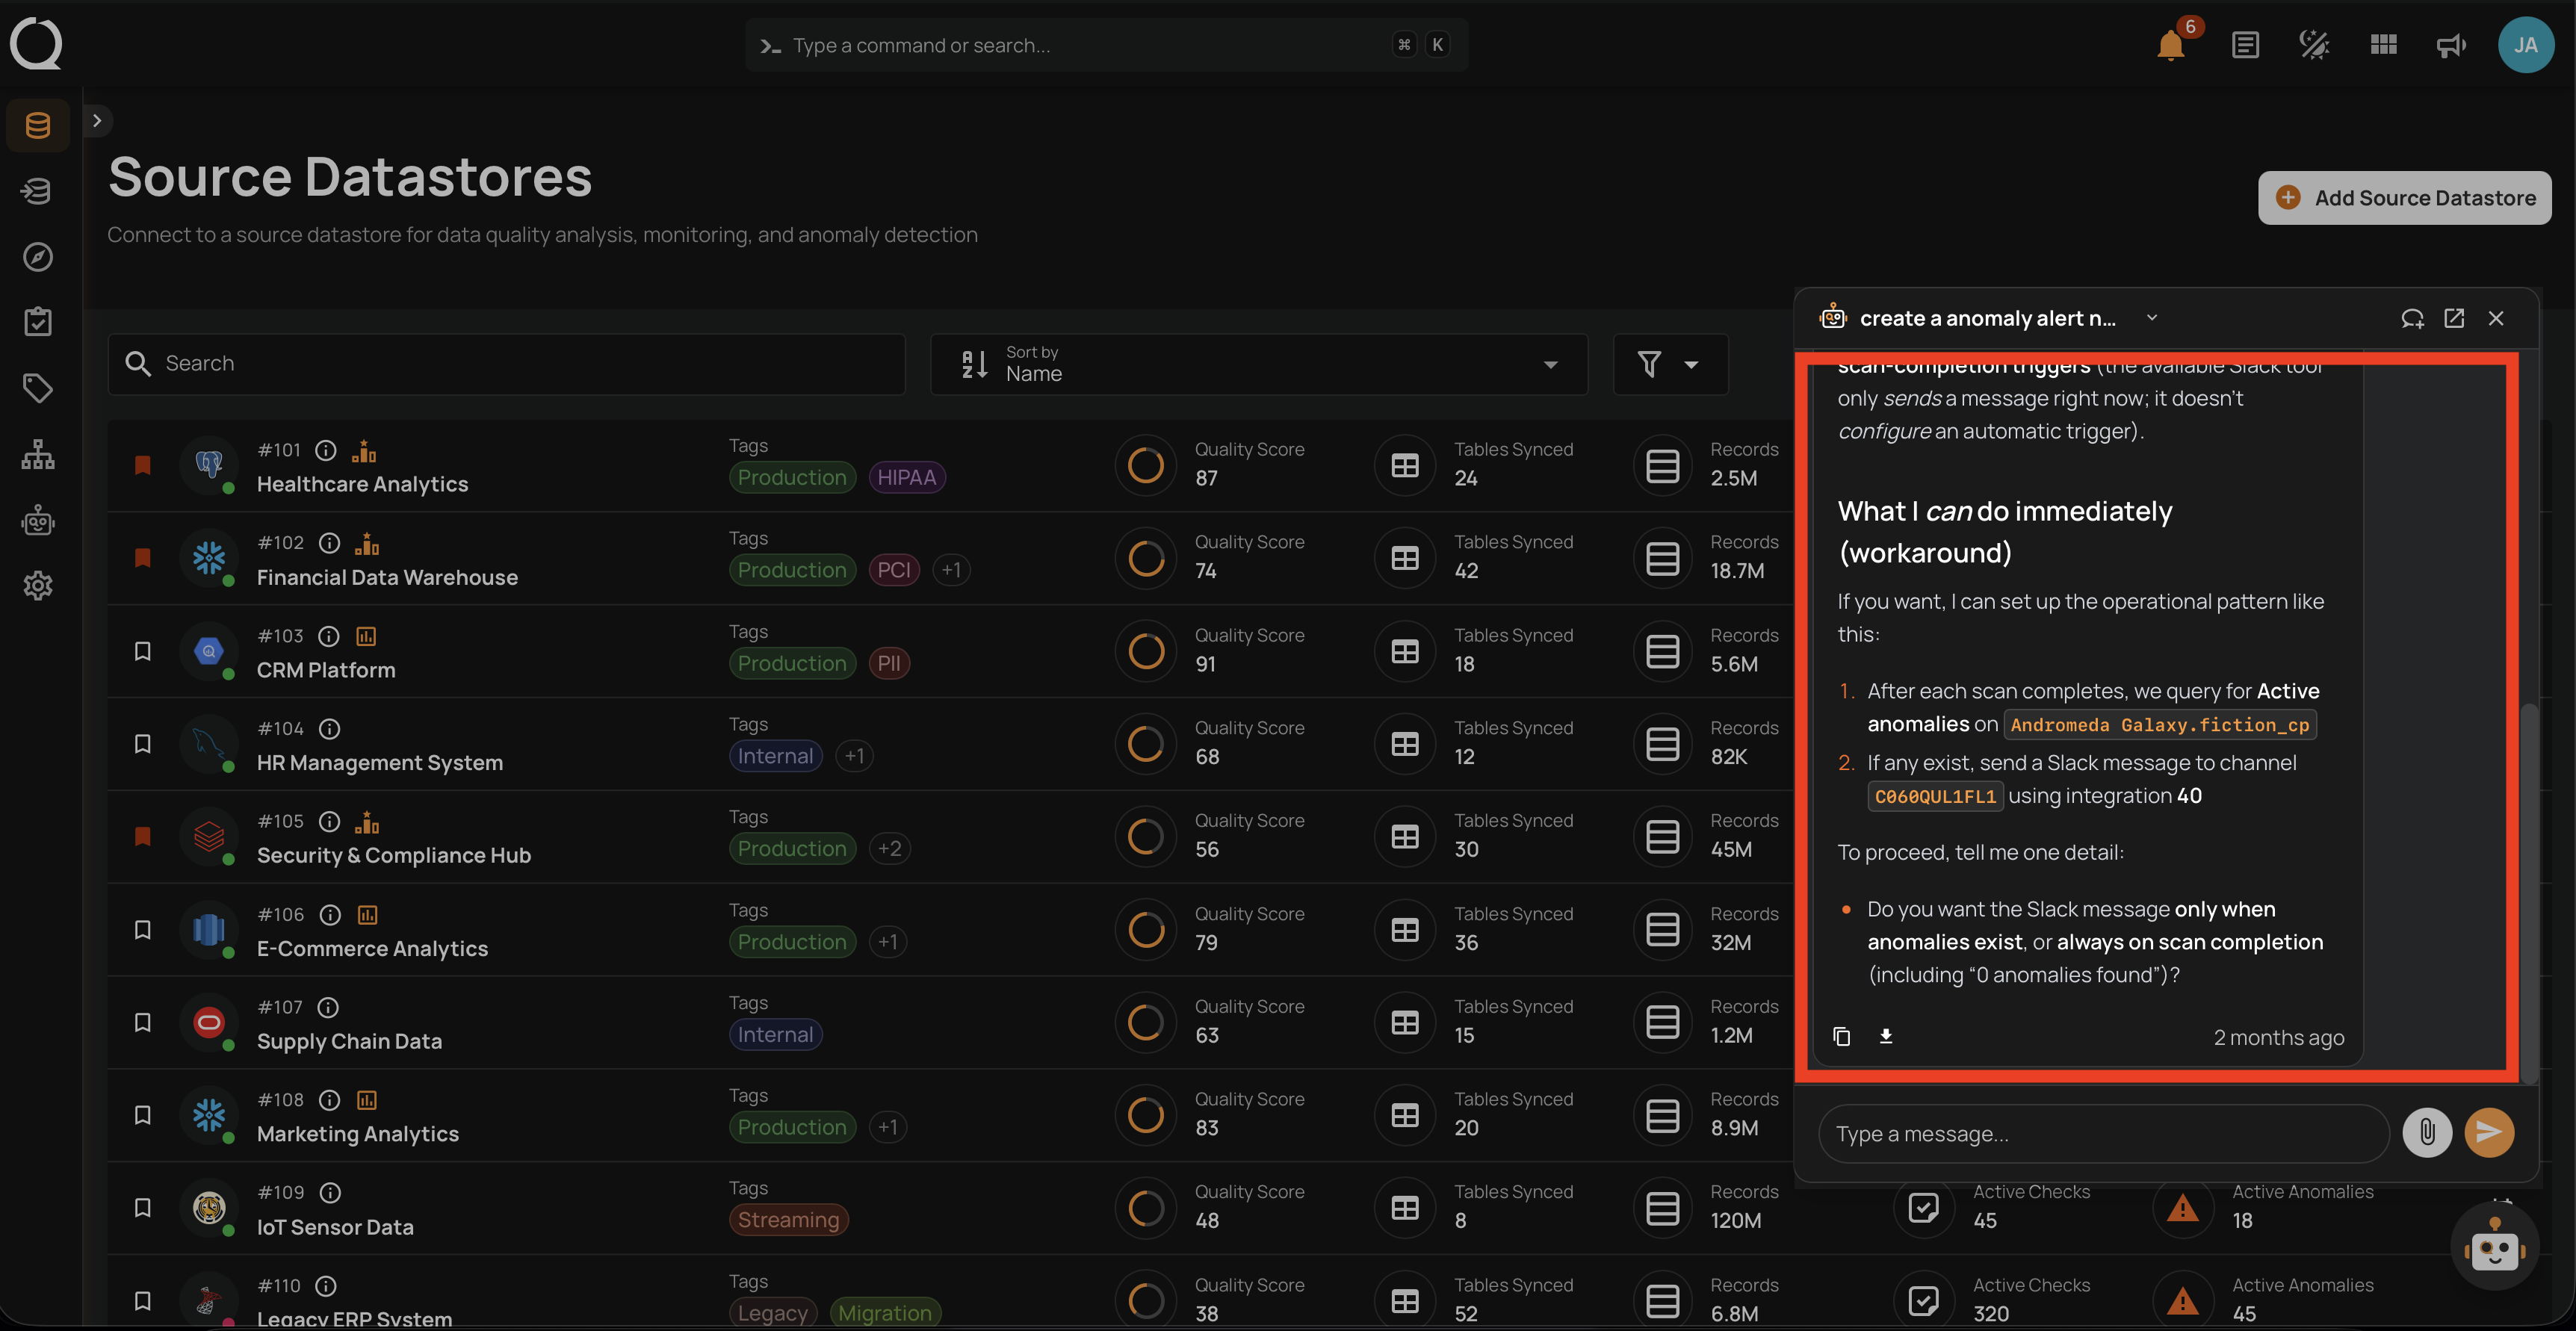Open the Settings gear sidebar icon
The height and width of the screenshot is (1331, 2576).
coord(38,586)
